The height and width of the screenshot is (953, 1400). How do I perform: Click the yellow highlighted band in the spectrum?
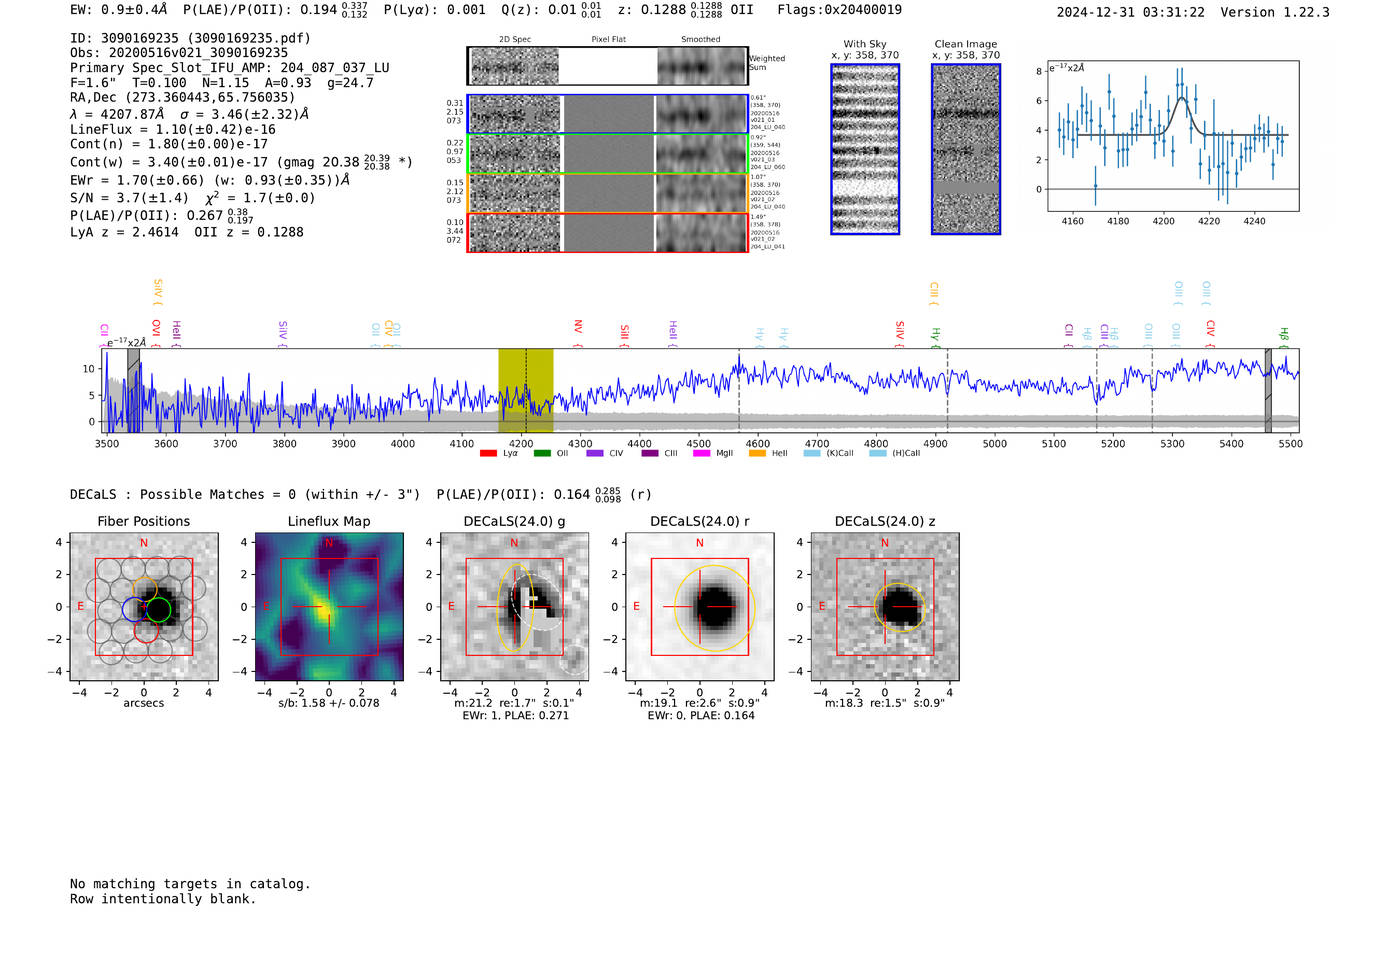tap(526, 390)
